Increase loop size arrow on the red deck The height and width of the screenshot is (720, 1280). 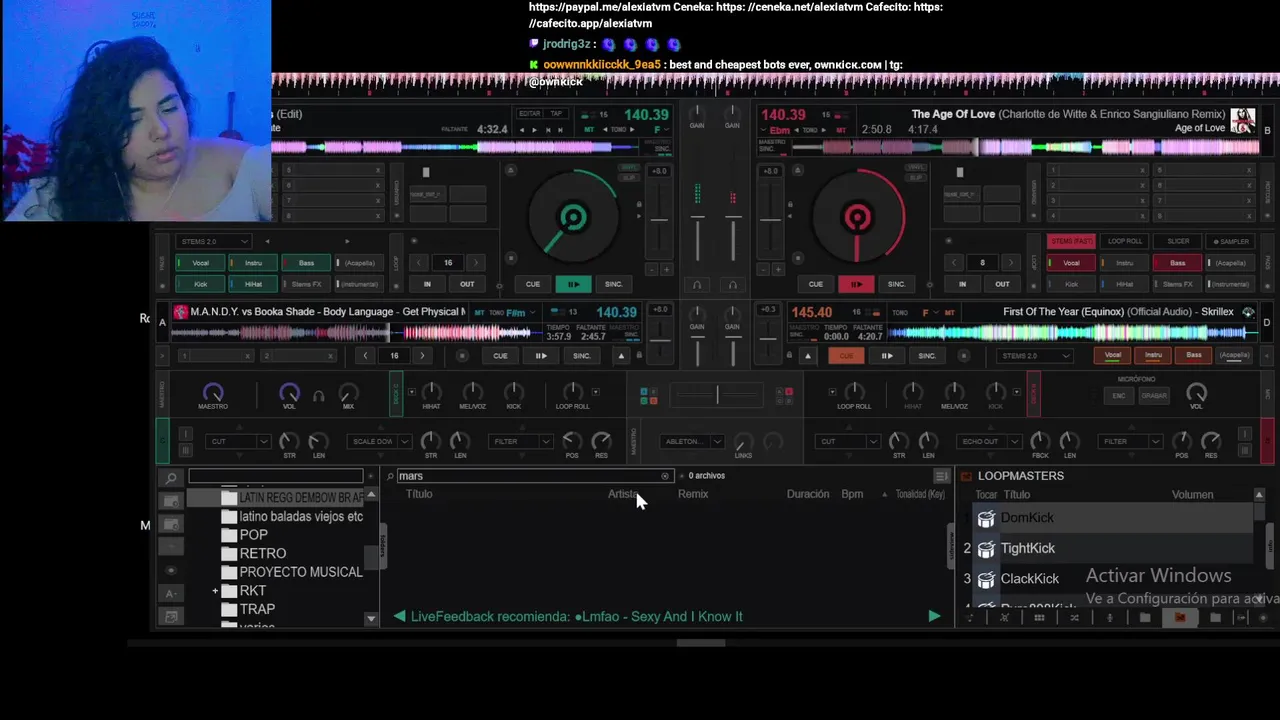[x=1010, y=263]
